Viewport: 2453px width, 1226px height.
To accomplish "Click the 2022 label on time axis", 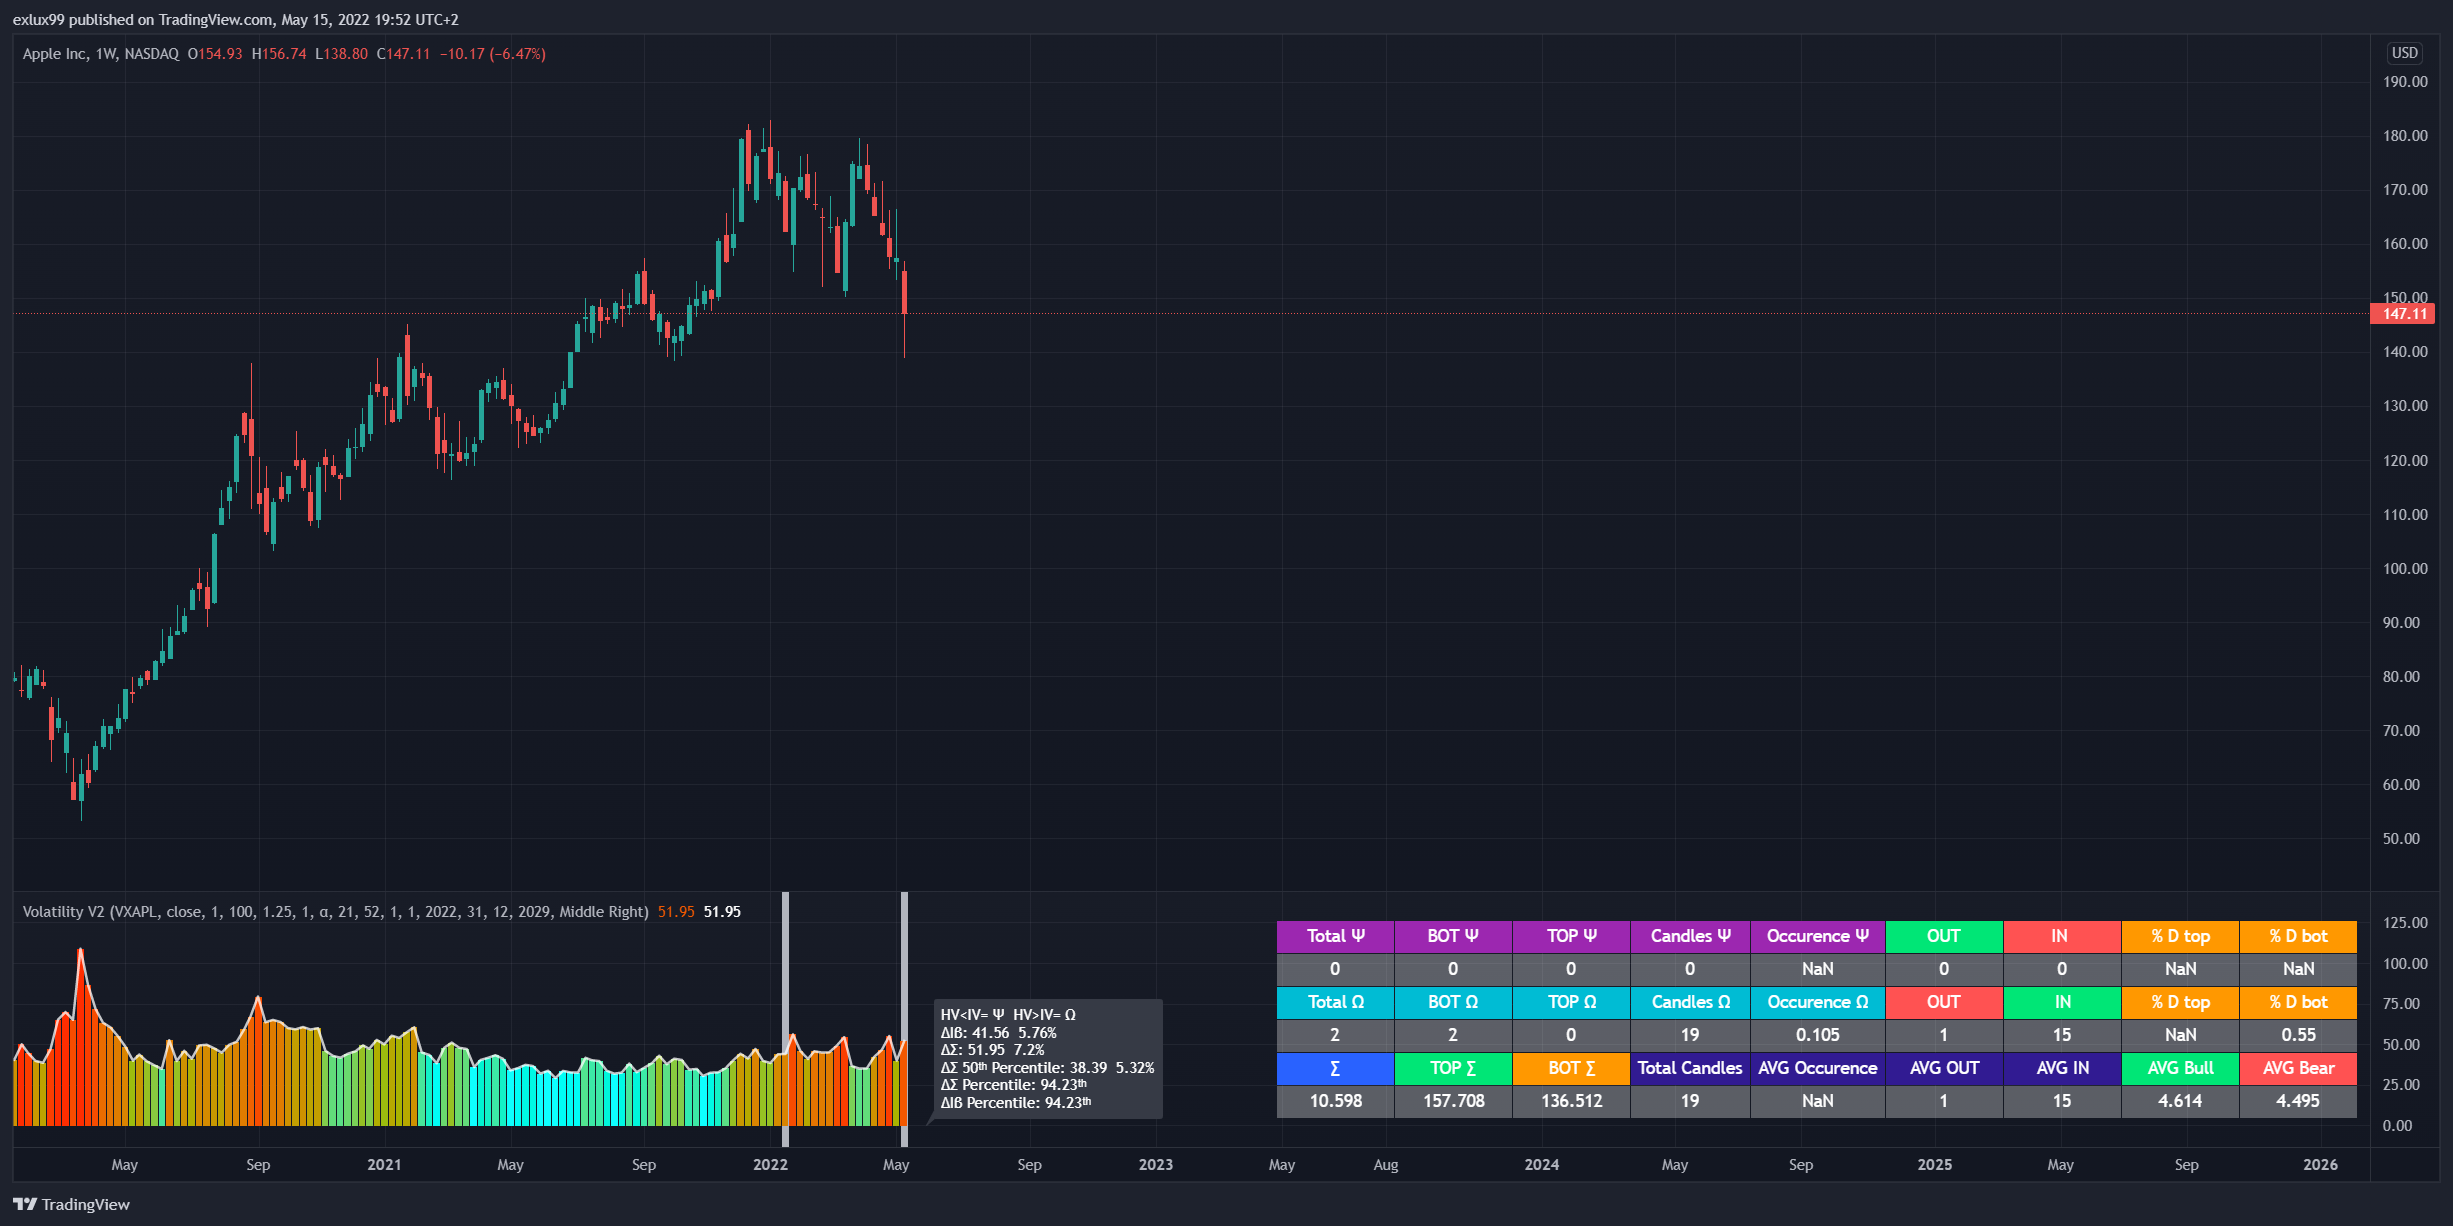I will click(770, 1165).
